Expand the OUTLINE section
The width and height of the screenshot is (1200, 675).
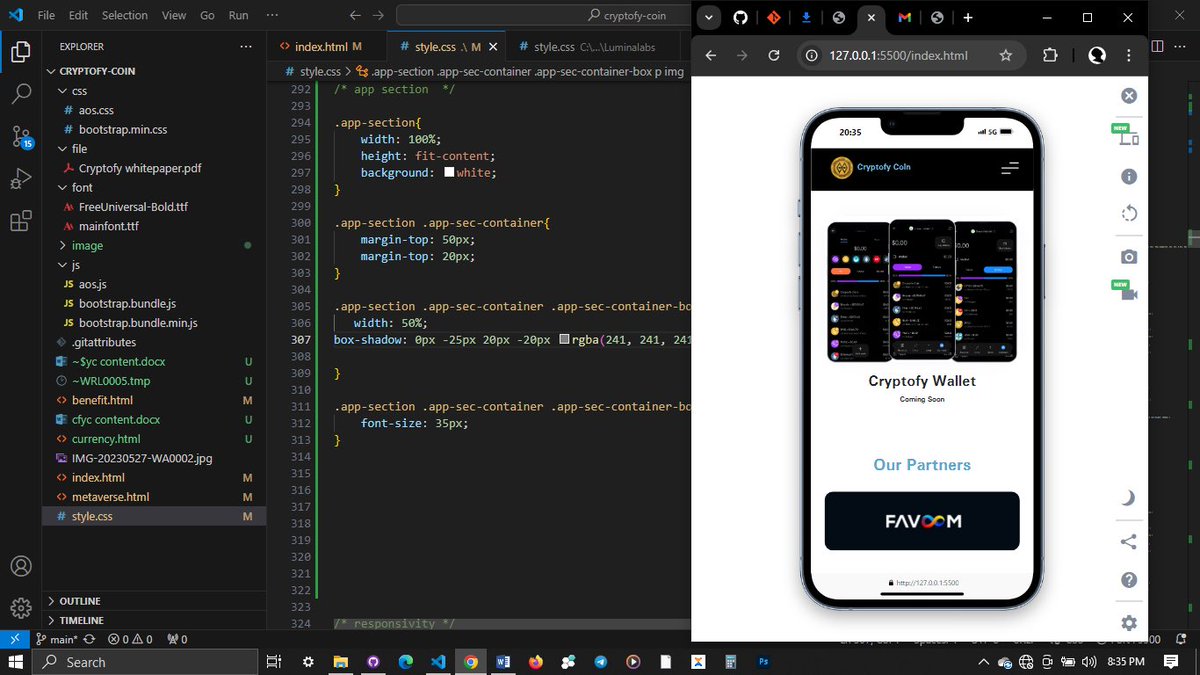coord(80,601)
